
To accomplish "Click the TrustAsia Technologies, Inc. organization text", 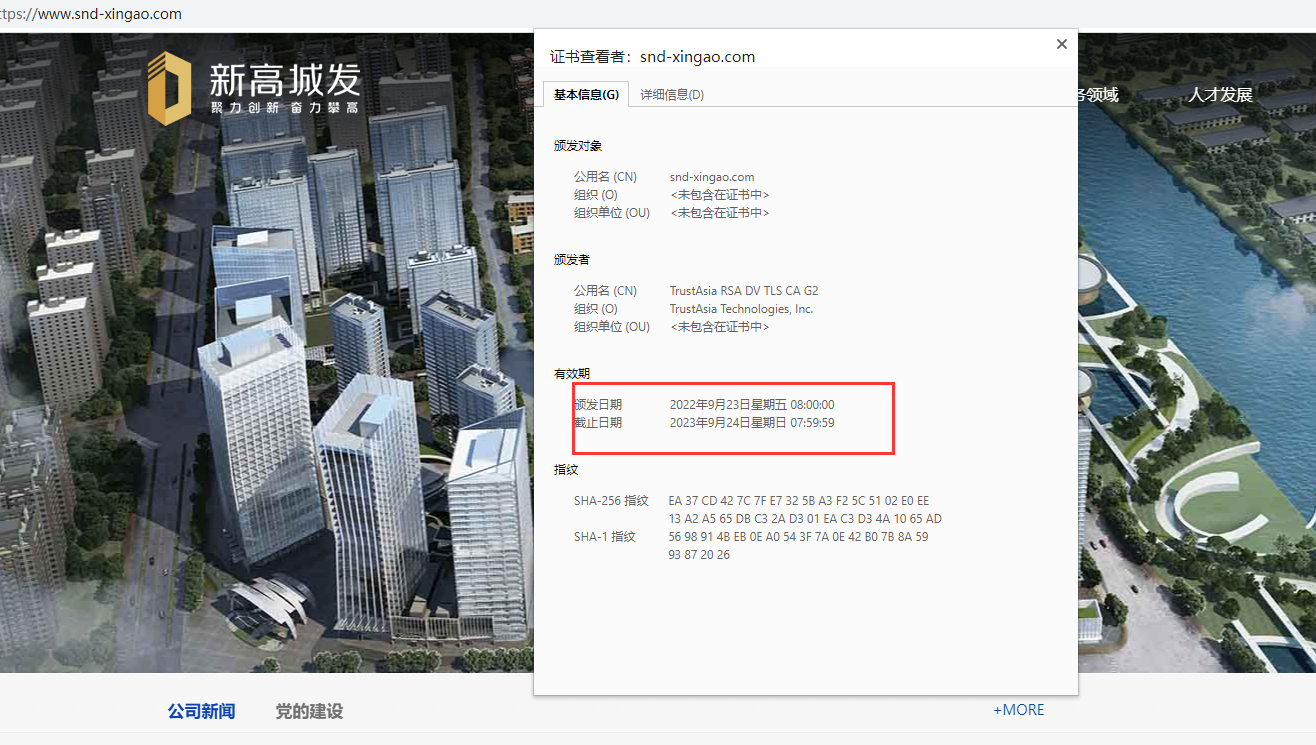I will [741, 309].
